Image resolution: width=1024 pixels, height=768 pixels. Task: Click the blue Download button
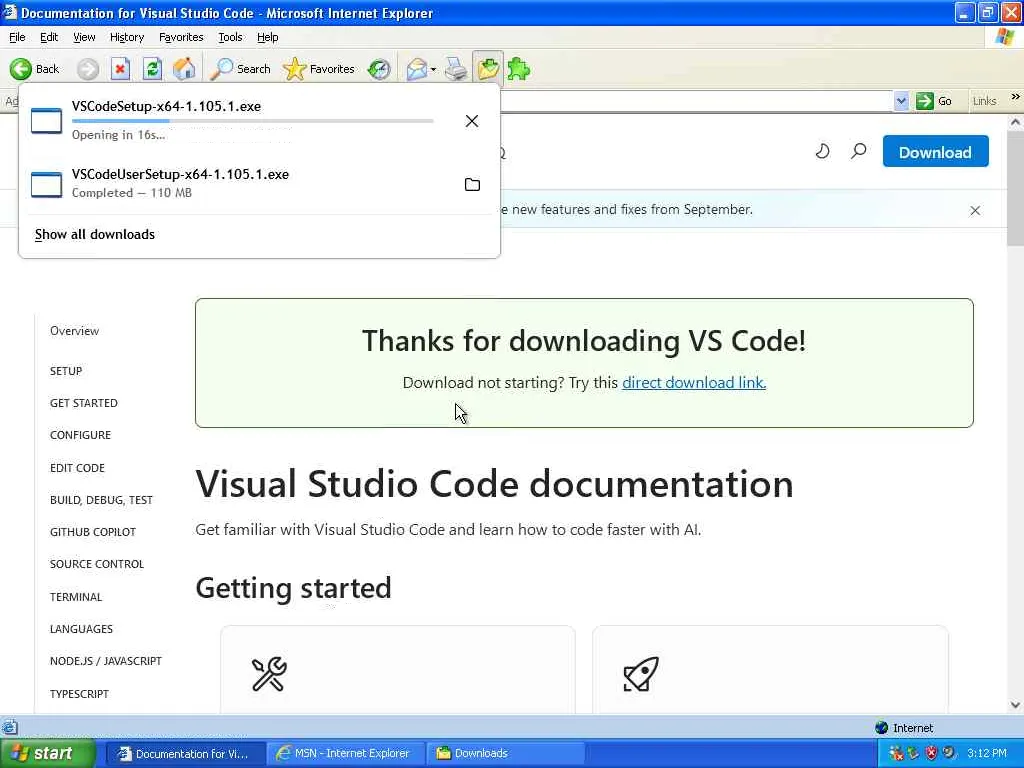[935, 152]
